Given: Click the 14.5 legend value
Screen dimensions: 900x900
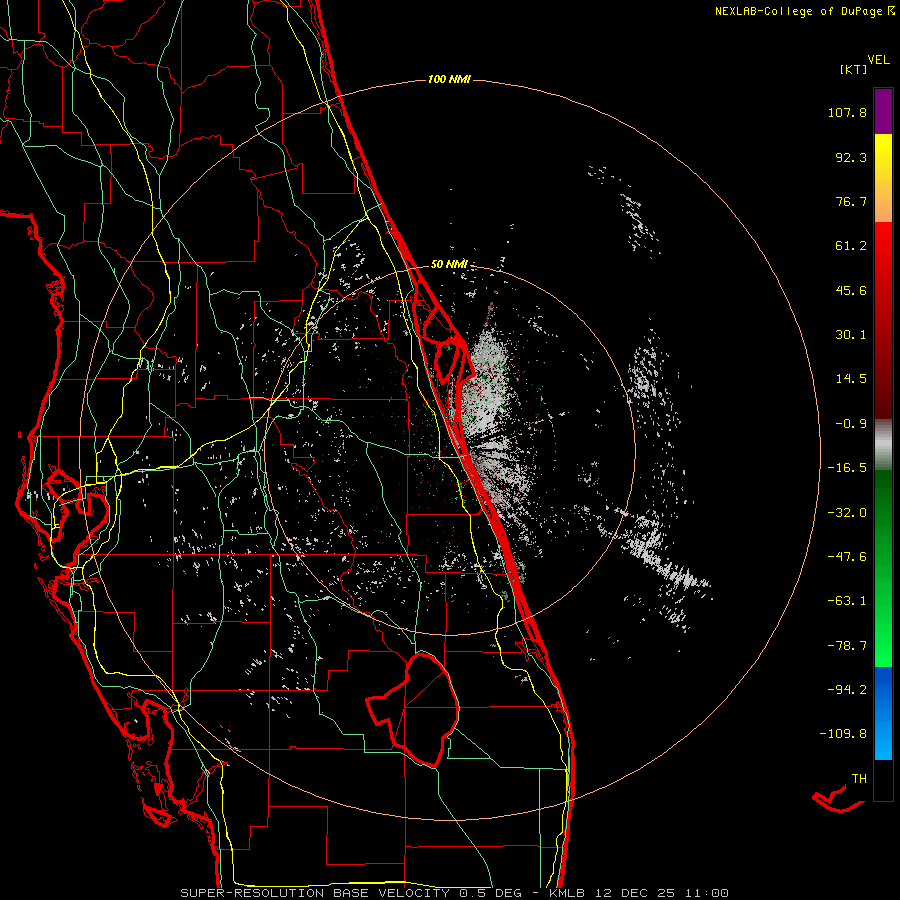Looking at the screenshot, I should coord(851,379).
